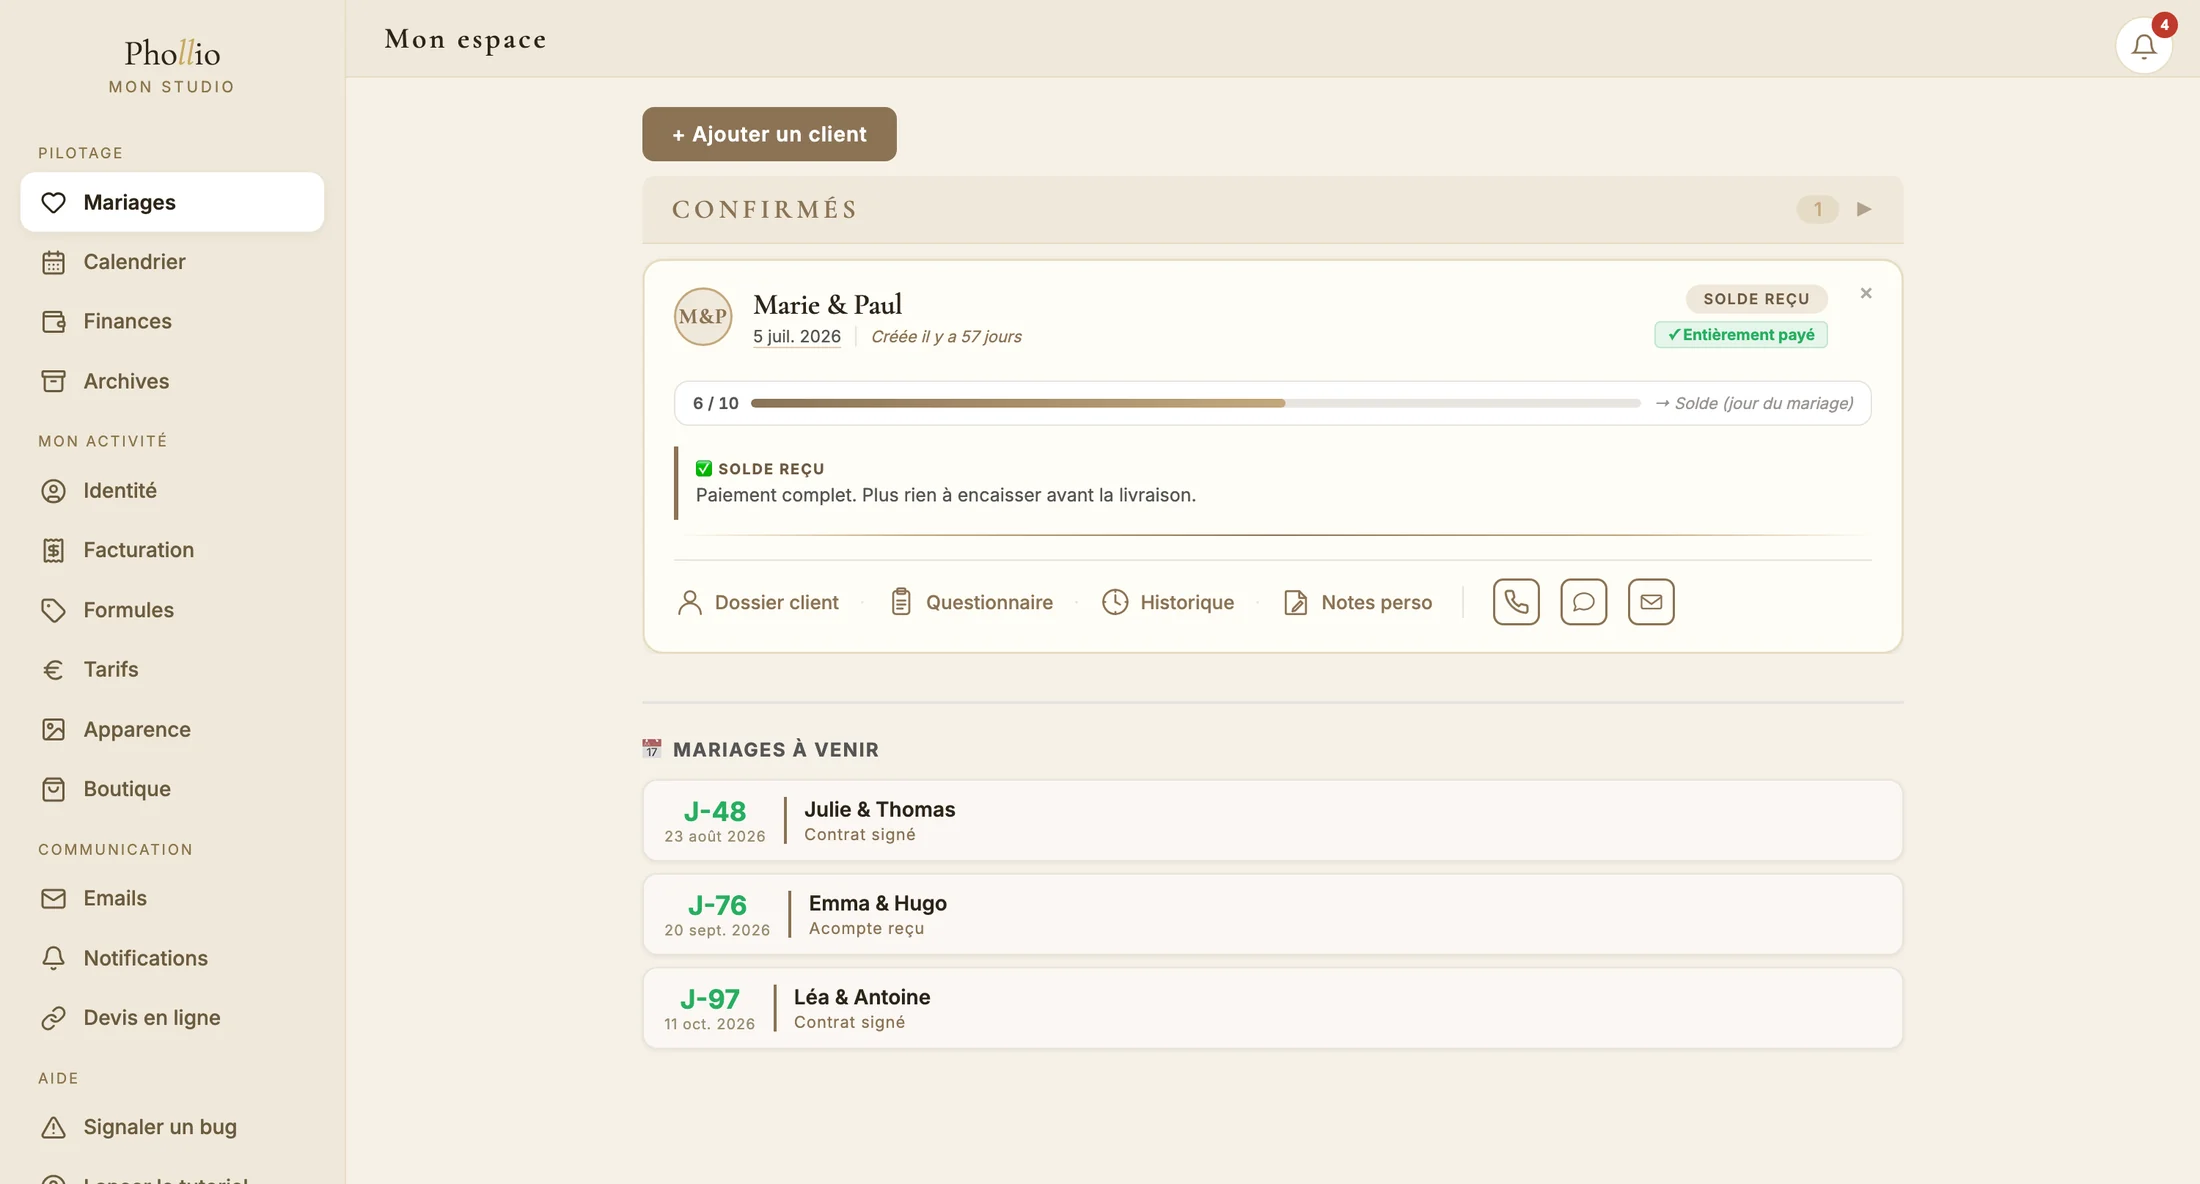Click the chat message bubble icon
2200x1184 pixels.
[x=1583, y=602]
